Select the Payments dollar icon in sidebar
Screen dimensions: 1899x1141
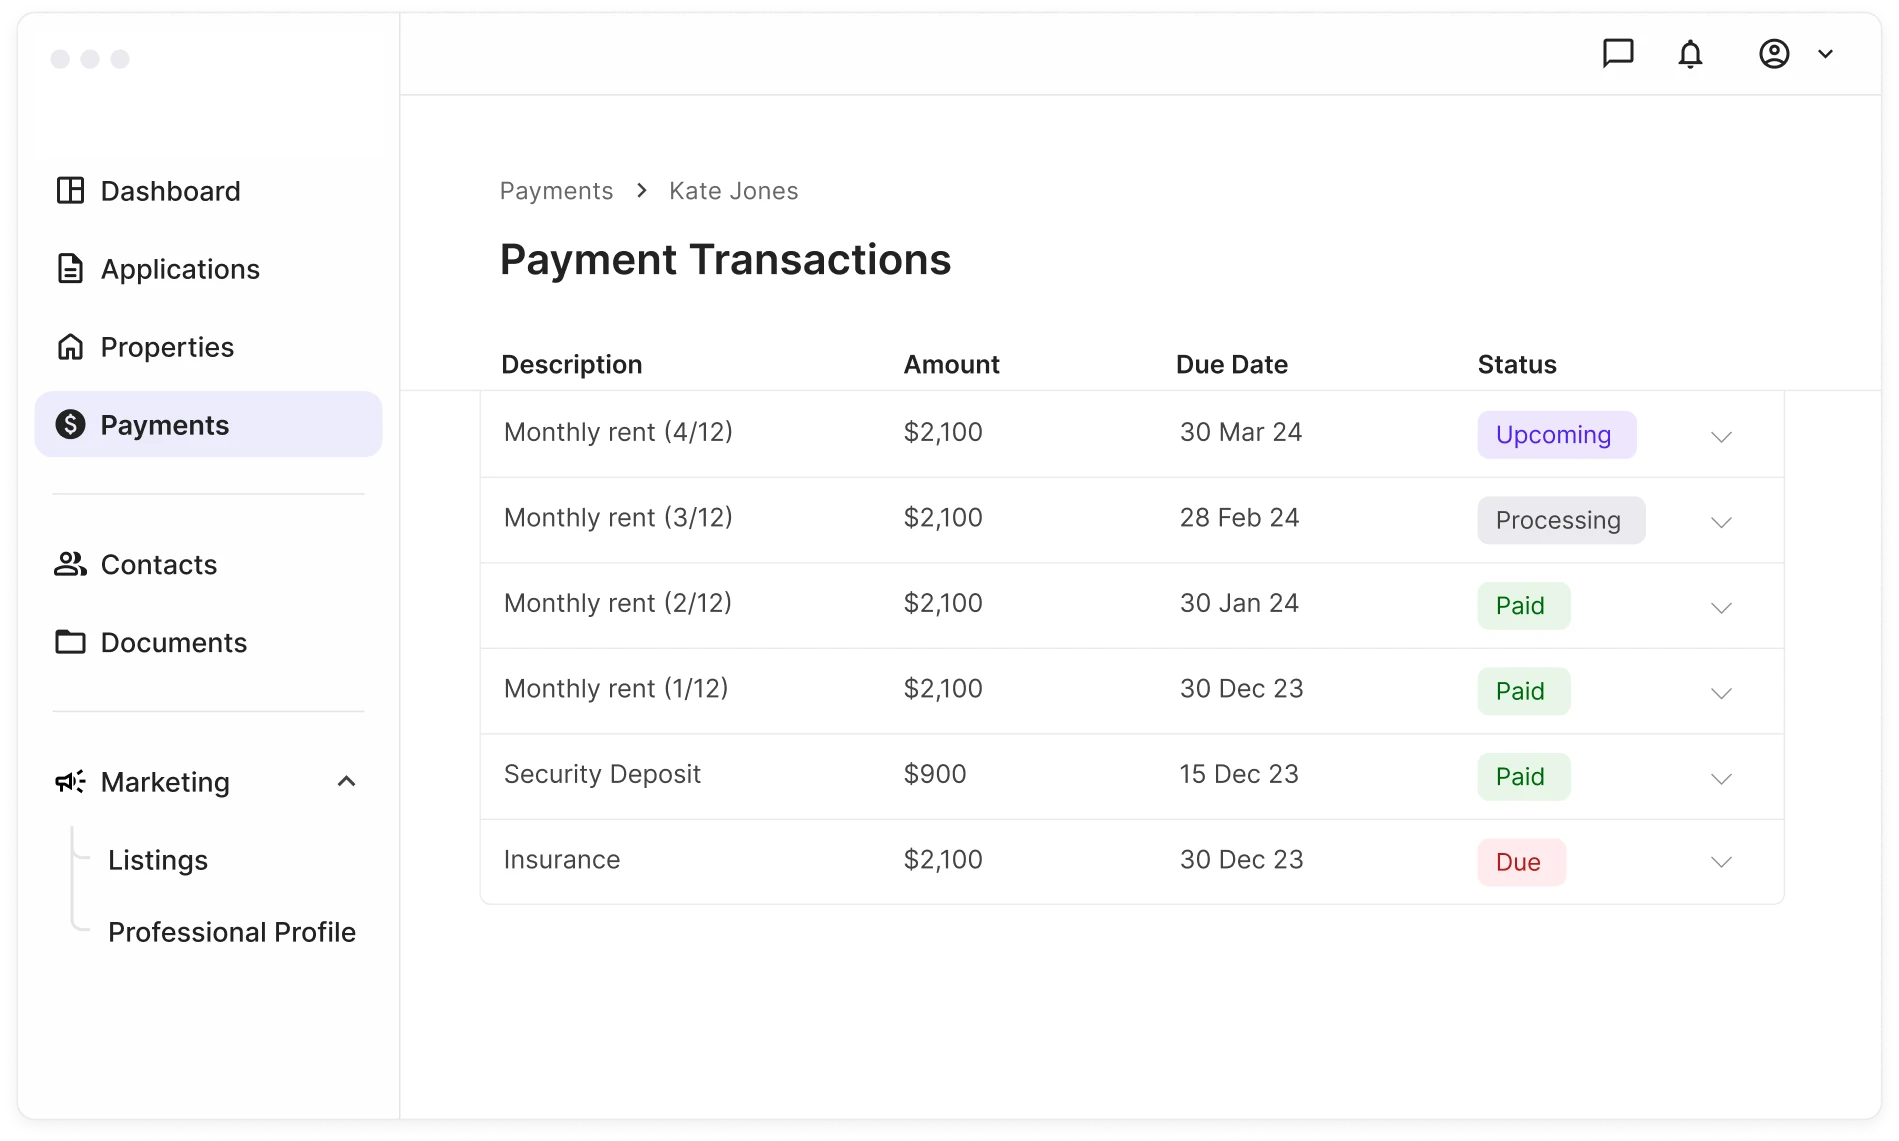pyautogui.click(x=69, y=424)
